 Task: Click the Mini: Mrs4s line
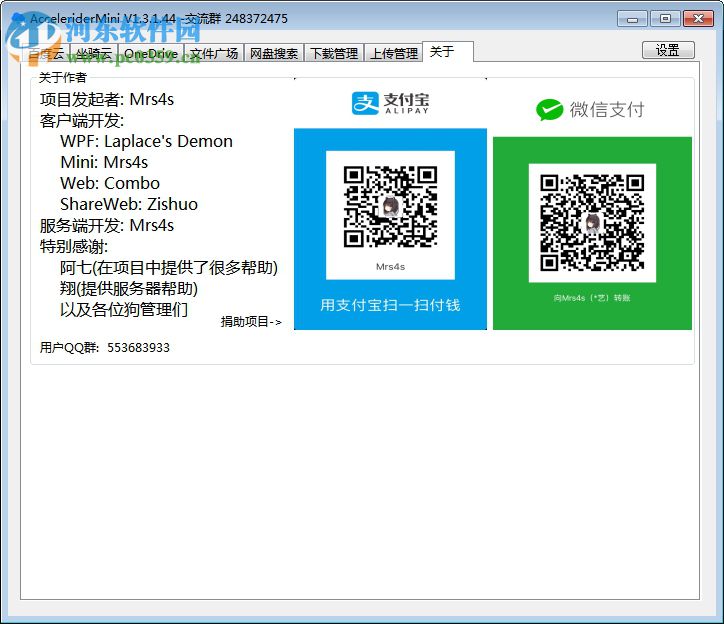click(104, 162)
